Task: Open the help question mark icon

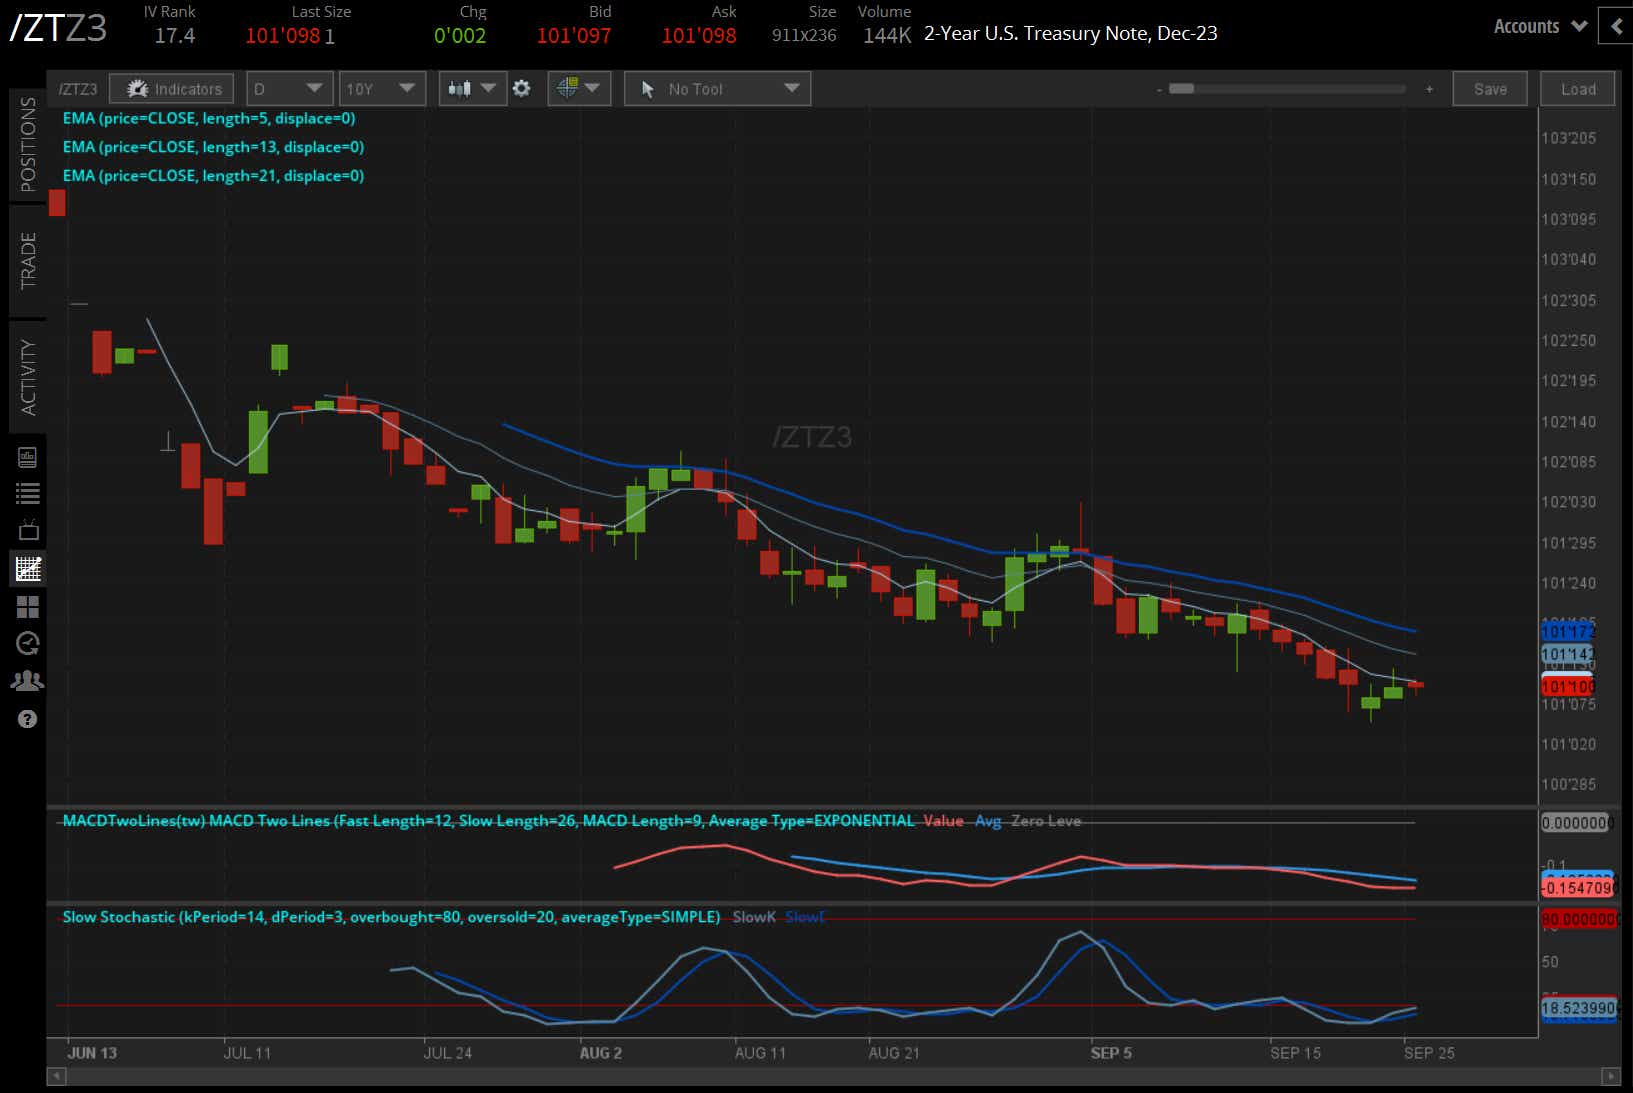Action: pos(27,719)
